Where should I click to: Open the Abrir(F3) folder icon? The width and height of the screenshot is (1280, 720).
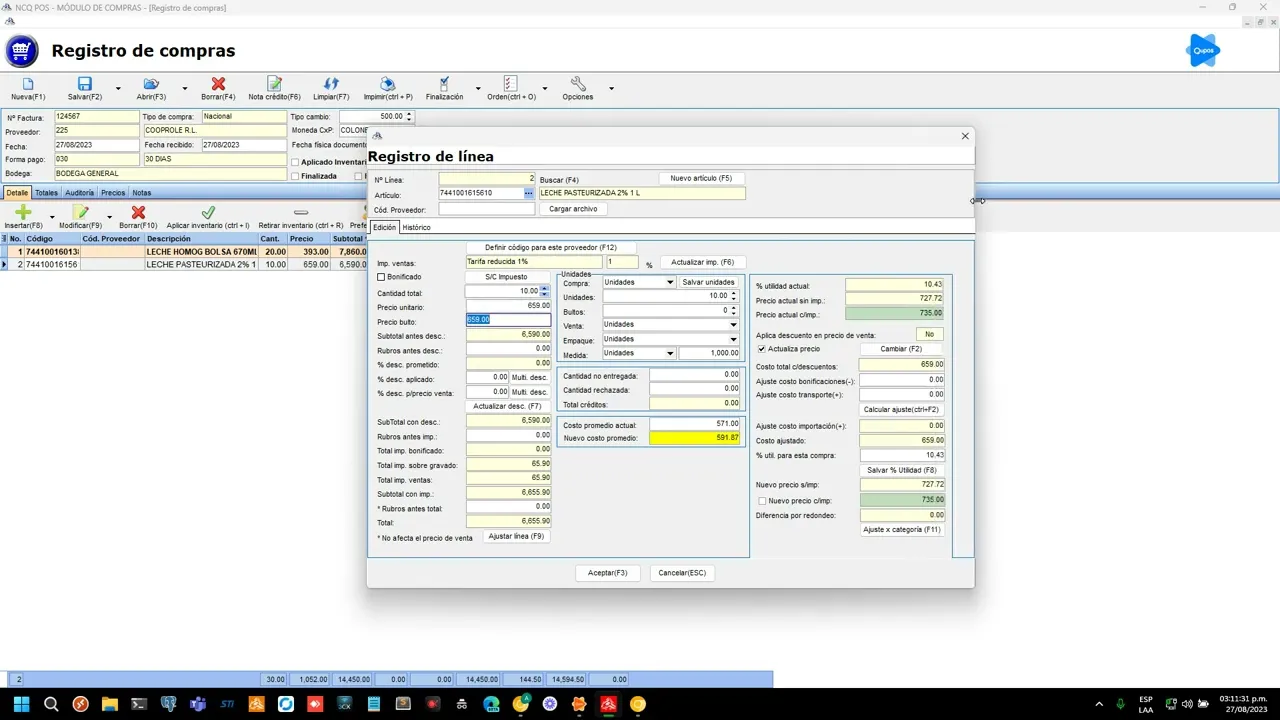[151, 84]
